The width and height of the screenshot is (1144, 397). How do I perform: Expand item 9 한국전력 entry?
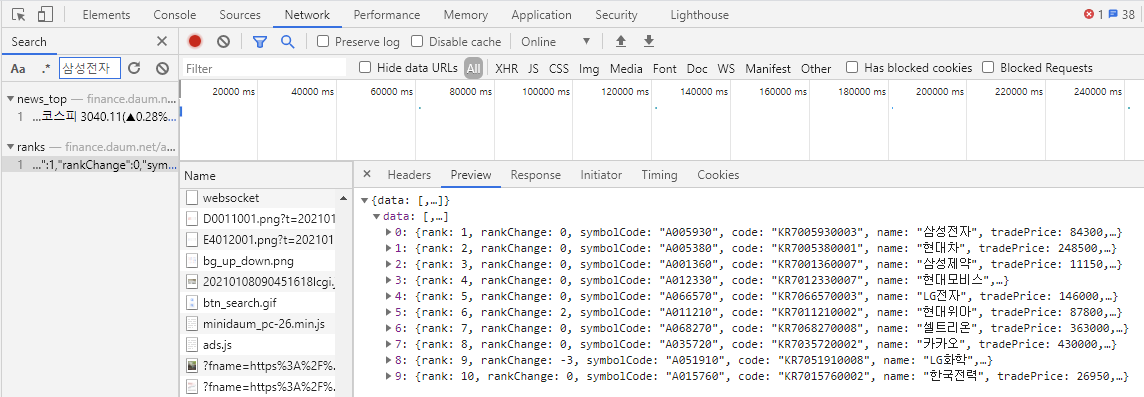click(x=388, y=376)
